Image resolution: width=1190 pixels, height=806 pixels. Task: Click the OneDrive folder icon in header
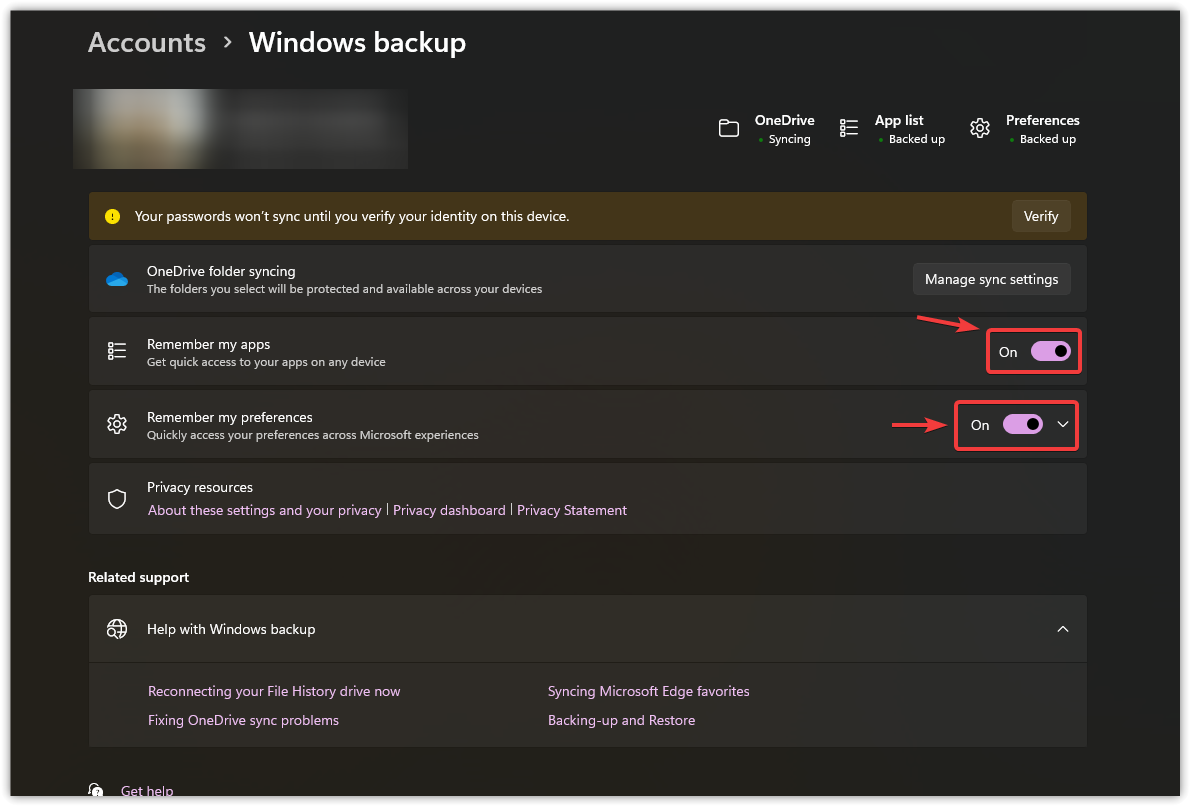click(x=729, y=128)
